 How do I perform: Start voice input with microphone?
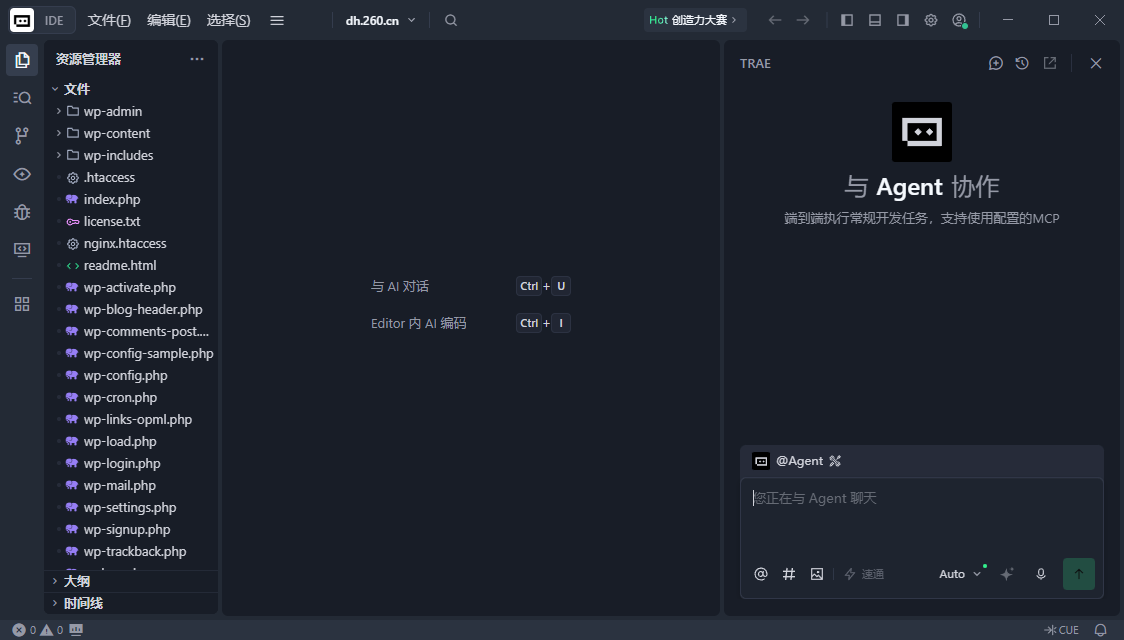click(1041, 574)
